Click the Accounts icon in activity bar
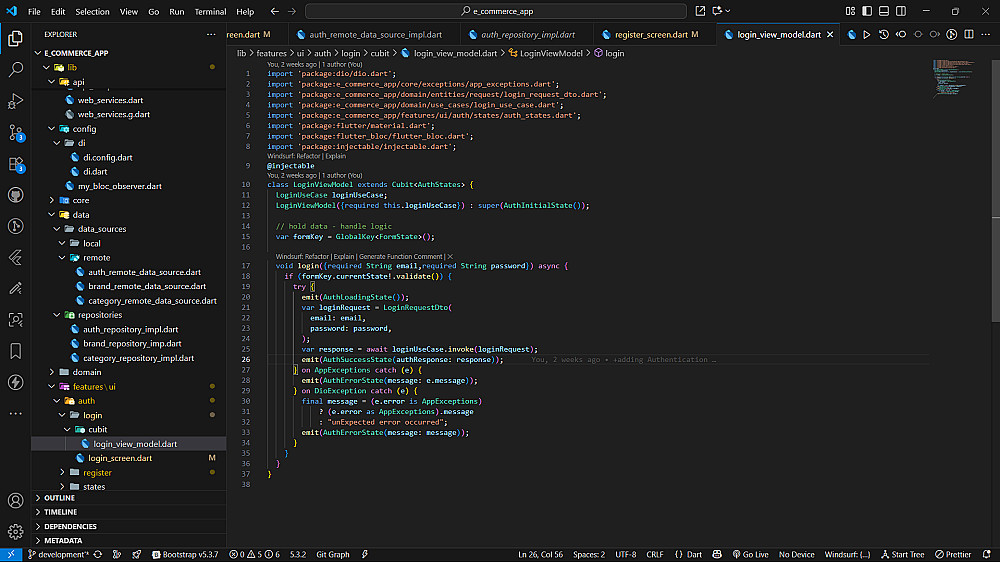 16,500
